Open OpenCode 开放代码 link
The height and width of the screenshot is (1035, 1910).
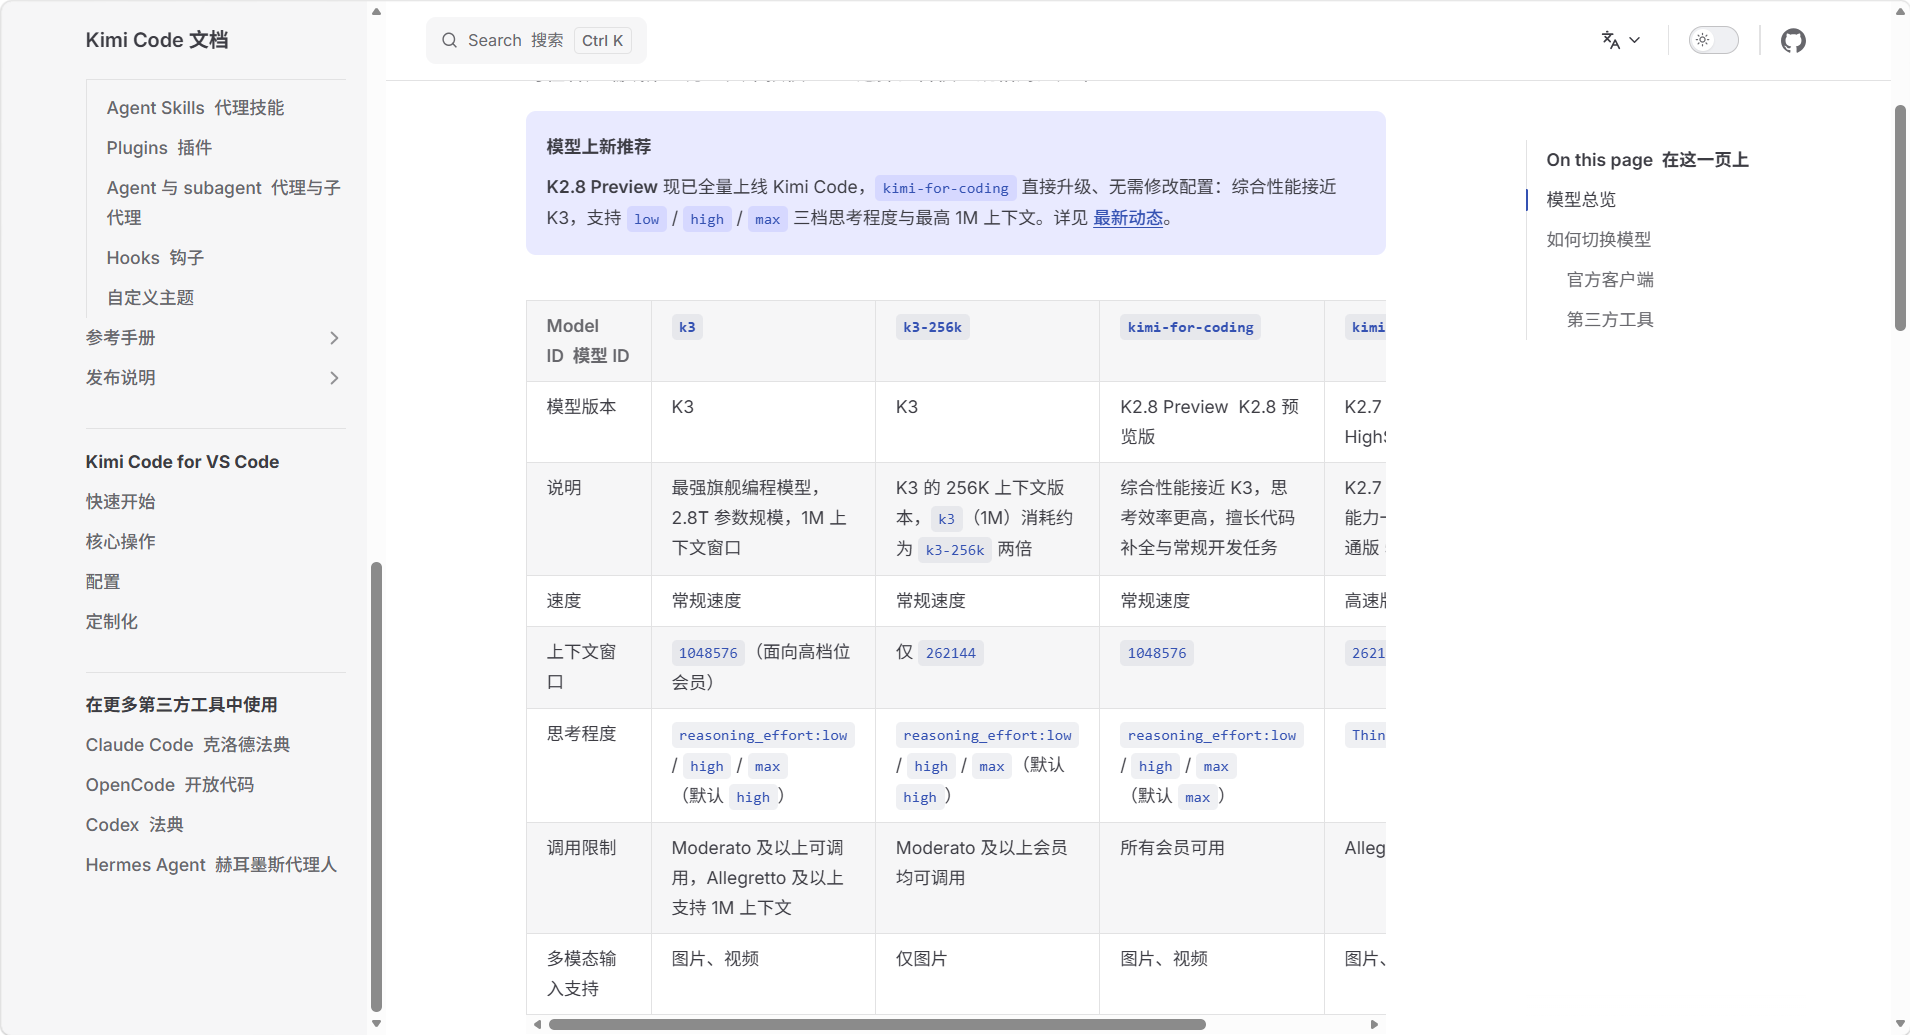point(170,785)
